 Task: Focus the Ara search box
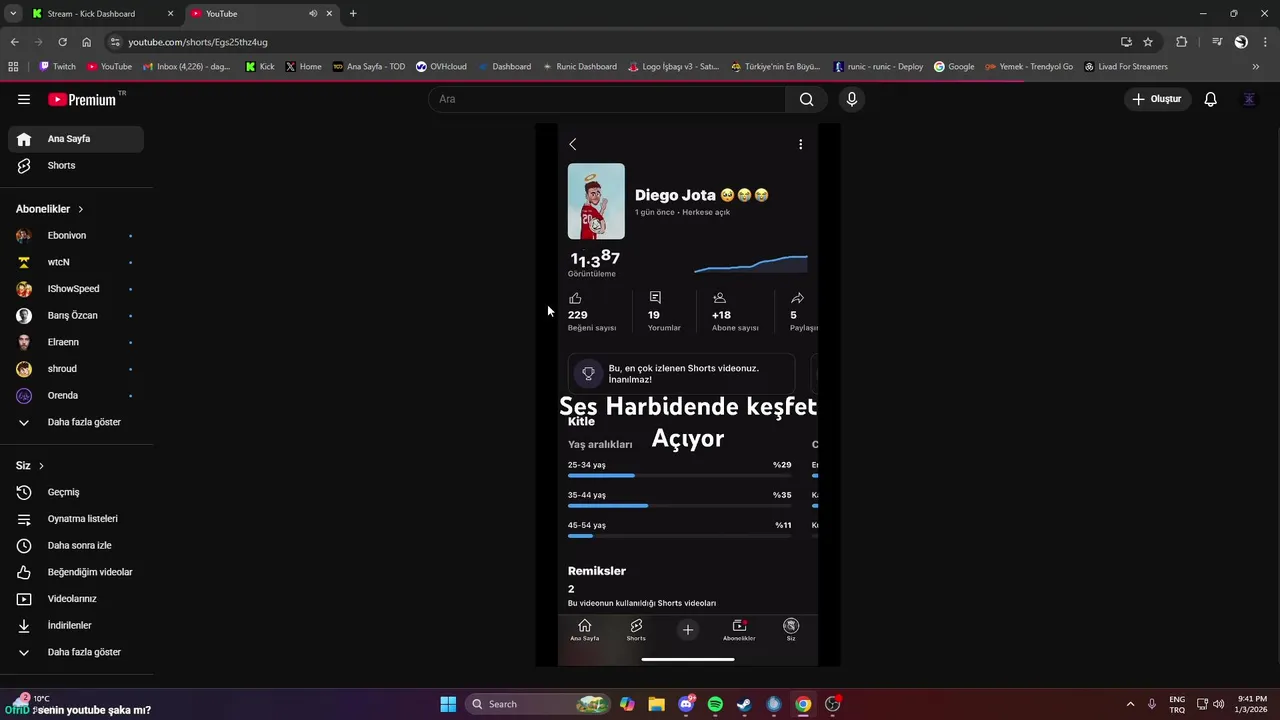(x=607, y=99)
